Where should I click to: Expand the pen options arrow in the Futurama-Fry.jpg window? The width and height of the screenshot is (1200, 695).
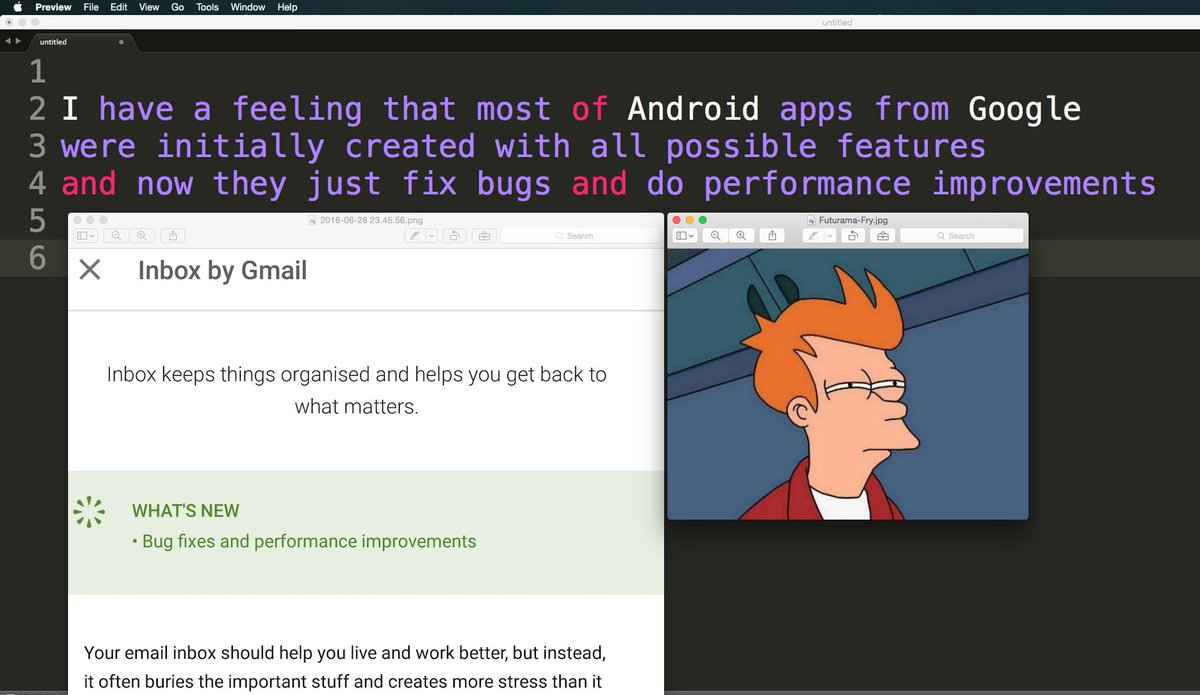tap(830, 236)
